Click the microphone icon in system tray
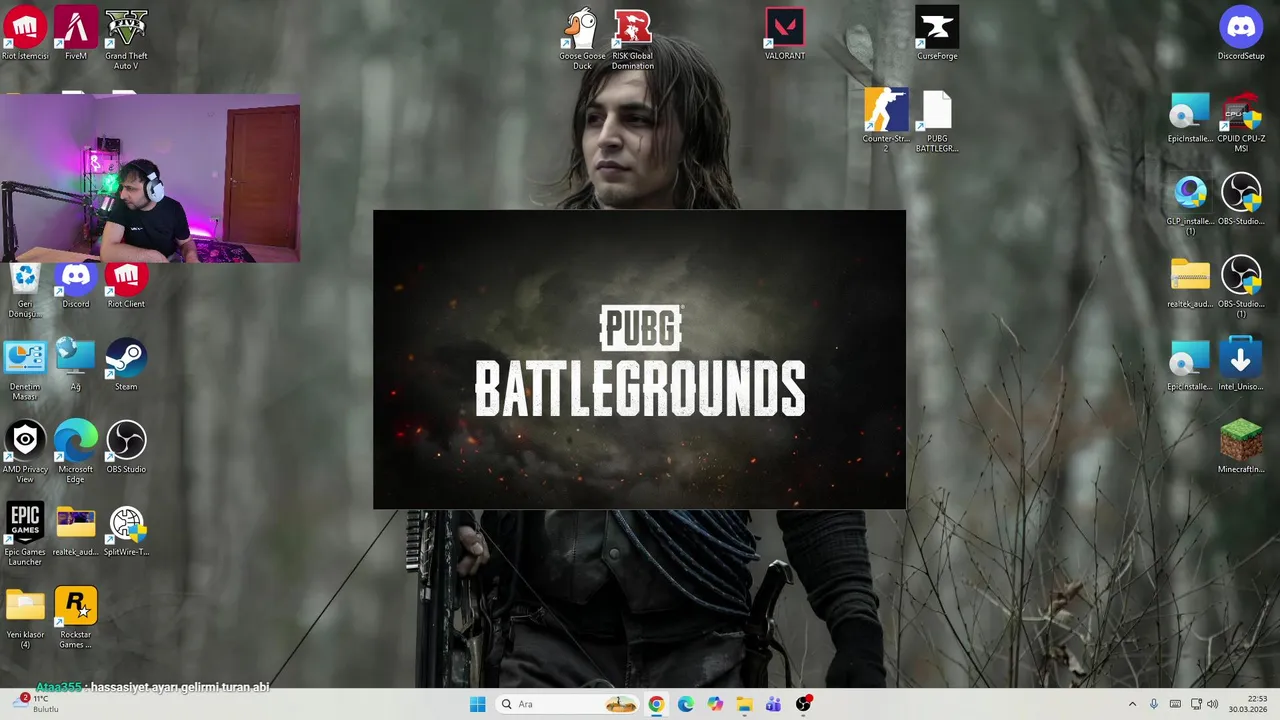Viewport: 1280px width, 720px height. tap(1154, 704)
